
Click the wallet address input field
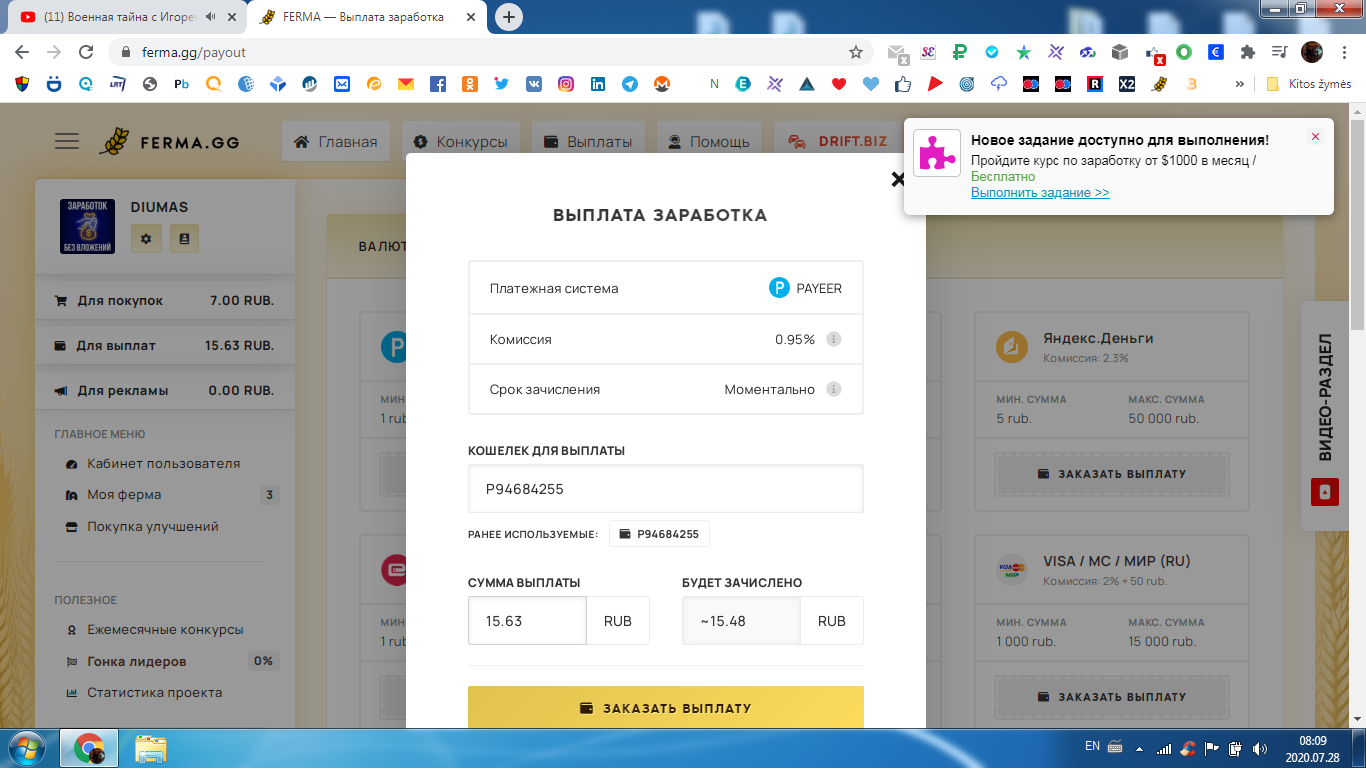pos(665,489)
